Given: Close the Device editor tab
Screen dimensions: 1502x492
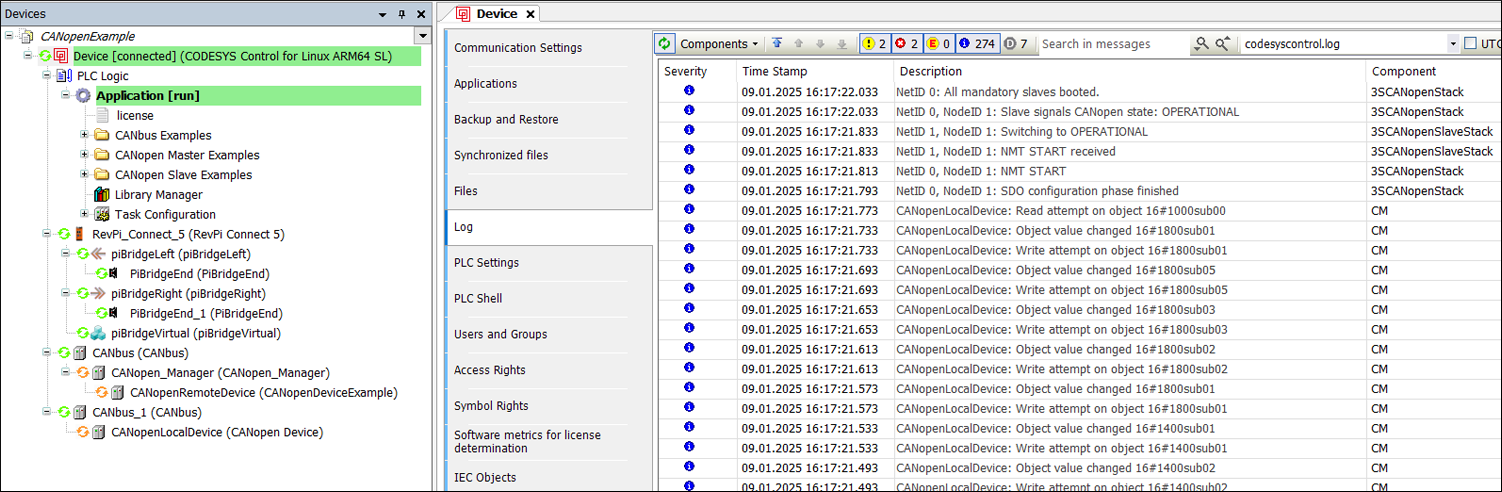Looking at the screenshot, I should point(531,14).
